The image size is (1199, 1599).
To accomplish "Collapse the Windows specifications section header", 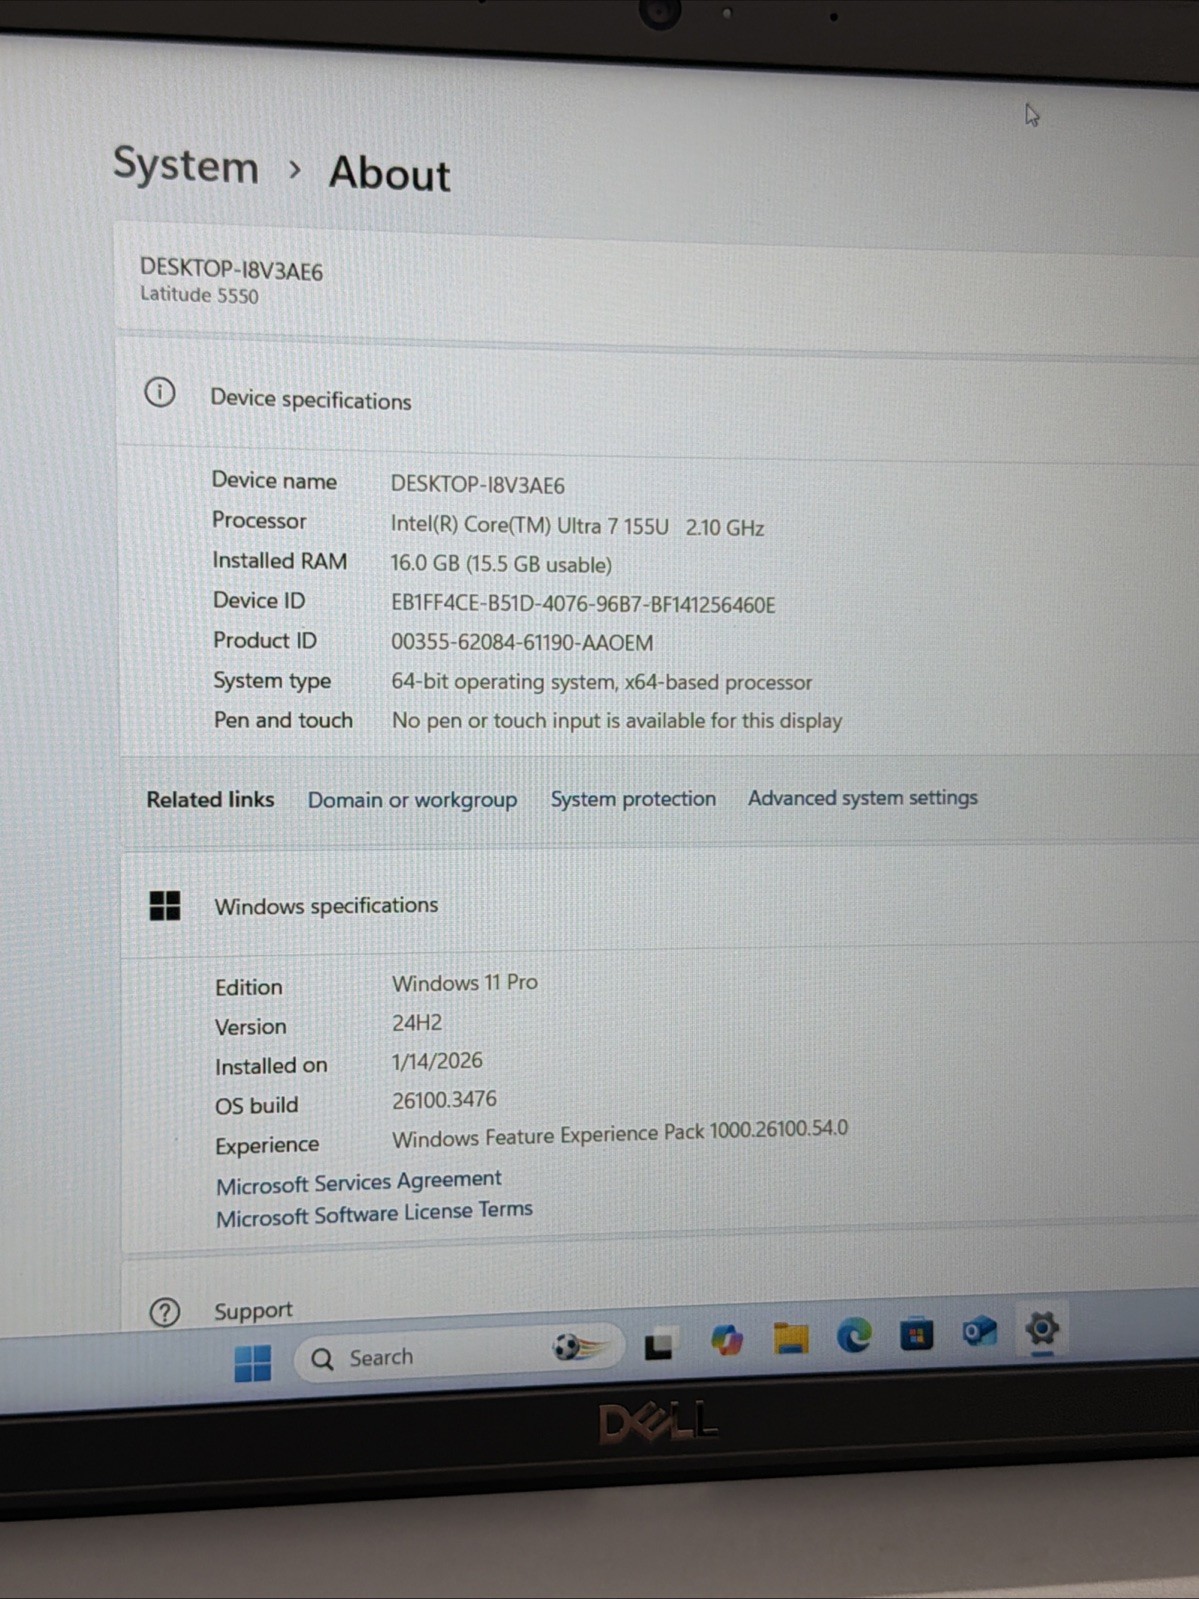I will (660, 902).
